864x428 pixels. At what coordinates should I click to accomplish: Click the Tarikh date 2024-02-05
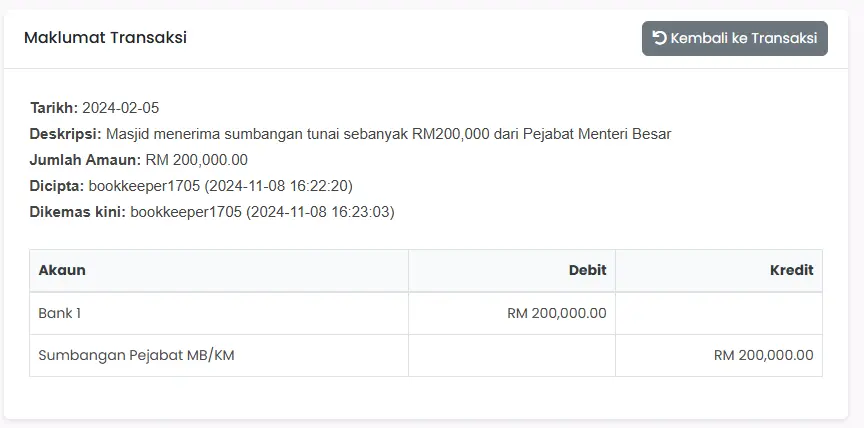[x=121, y=108]
